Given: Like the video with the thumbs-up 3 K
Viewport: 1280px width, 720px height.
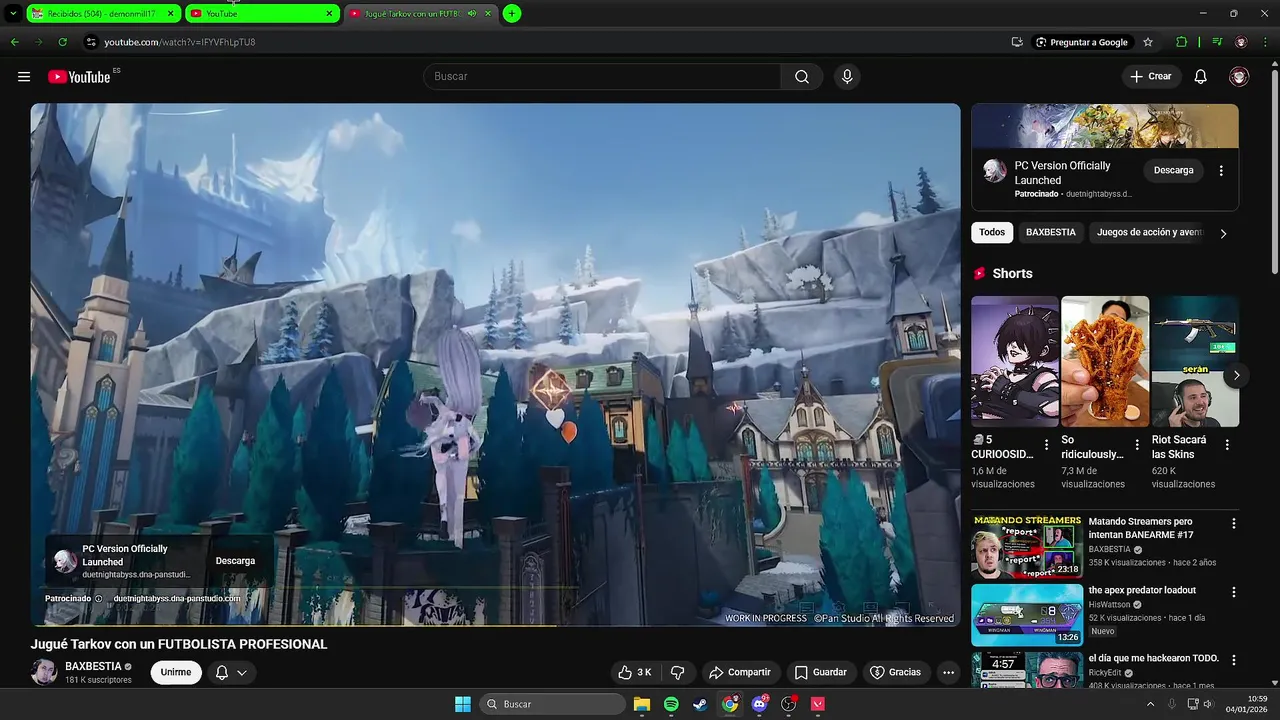Looking at the screenshot, I should [634, 672].
